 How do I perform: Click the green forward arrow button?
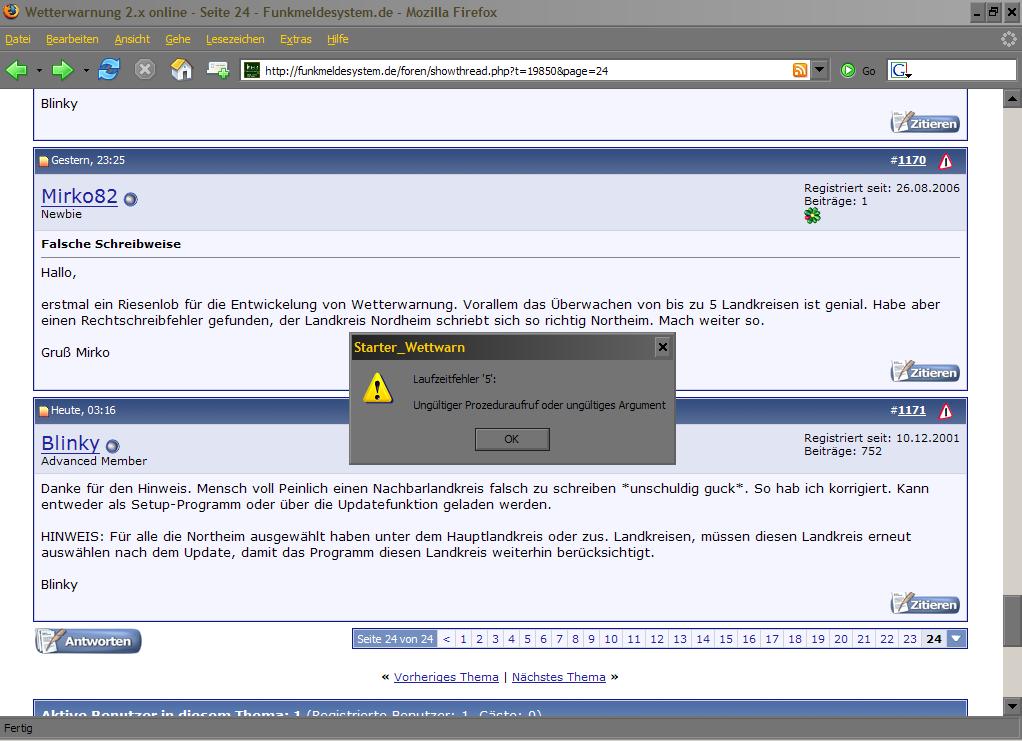click(63, 70)
